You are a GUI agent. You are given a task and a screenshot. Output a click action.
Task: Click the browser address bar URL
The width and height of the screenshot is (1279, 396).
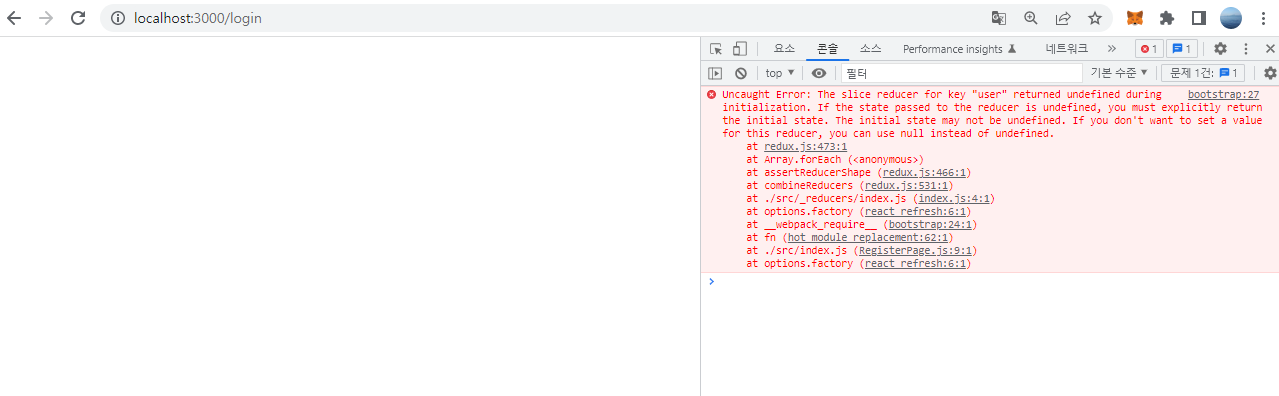198,18
